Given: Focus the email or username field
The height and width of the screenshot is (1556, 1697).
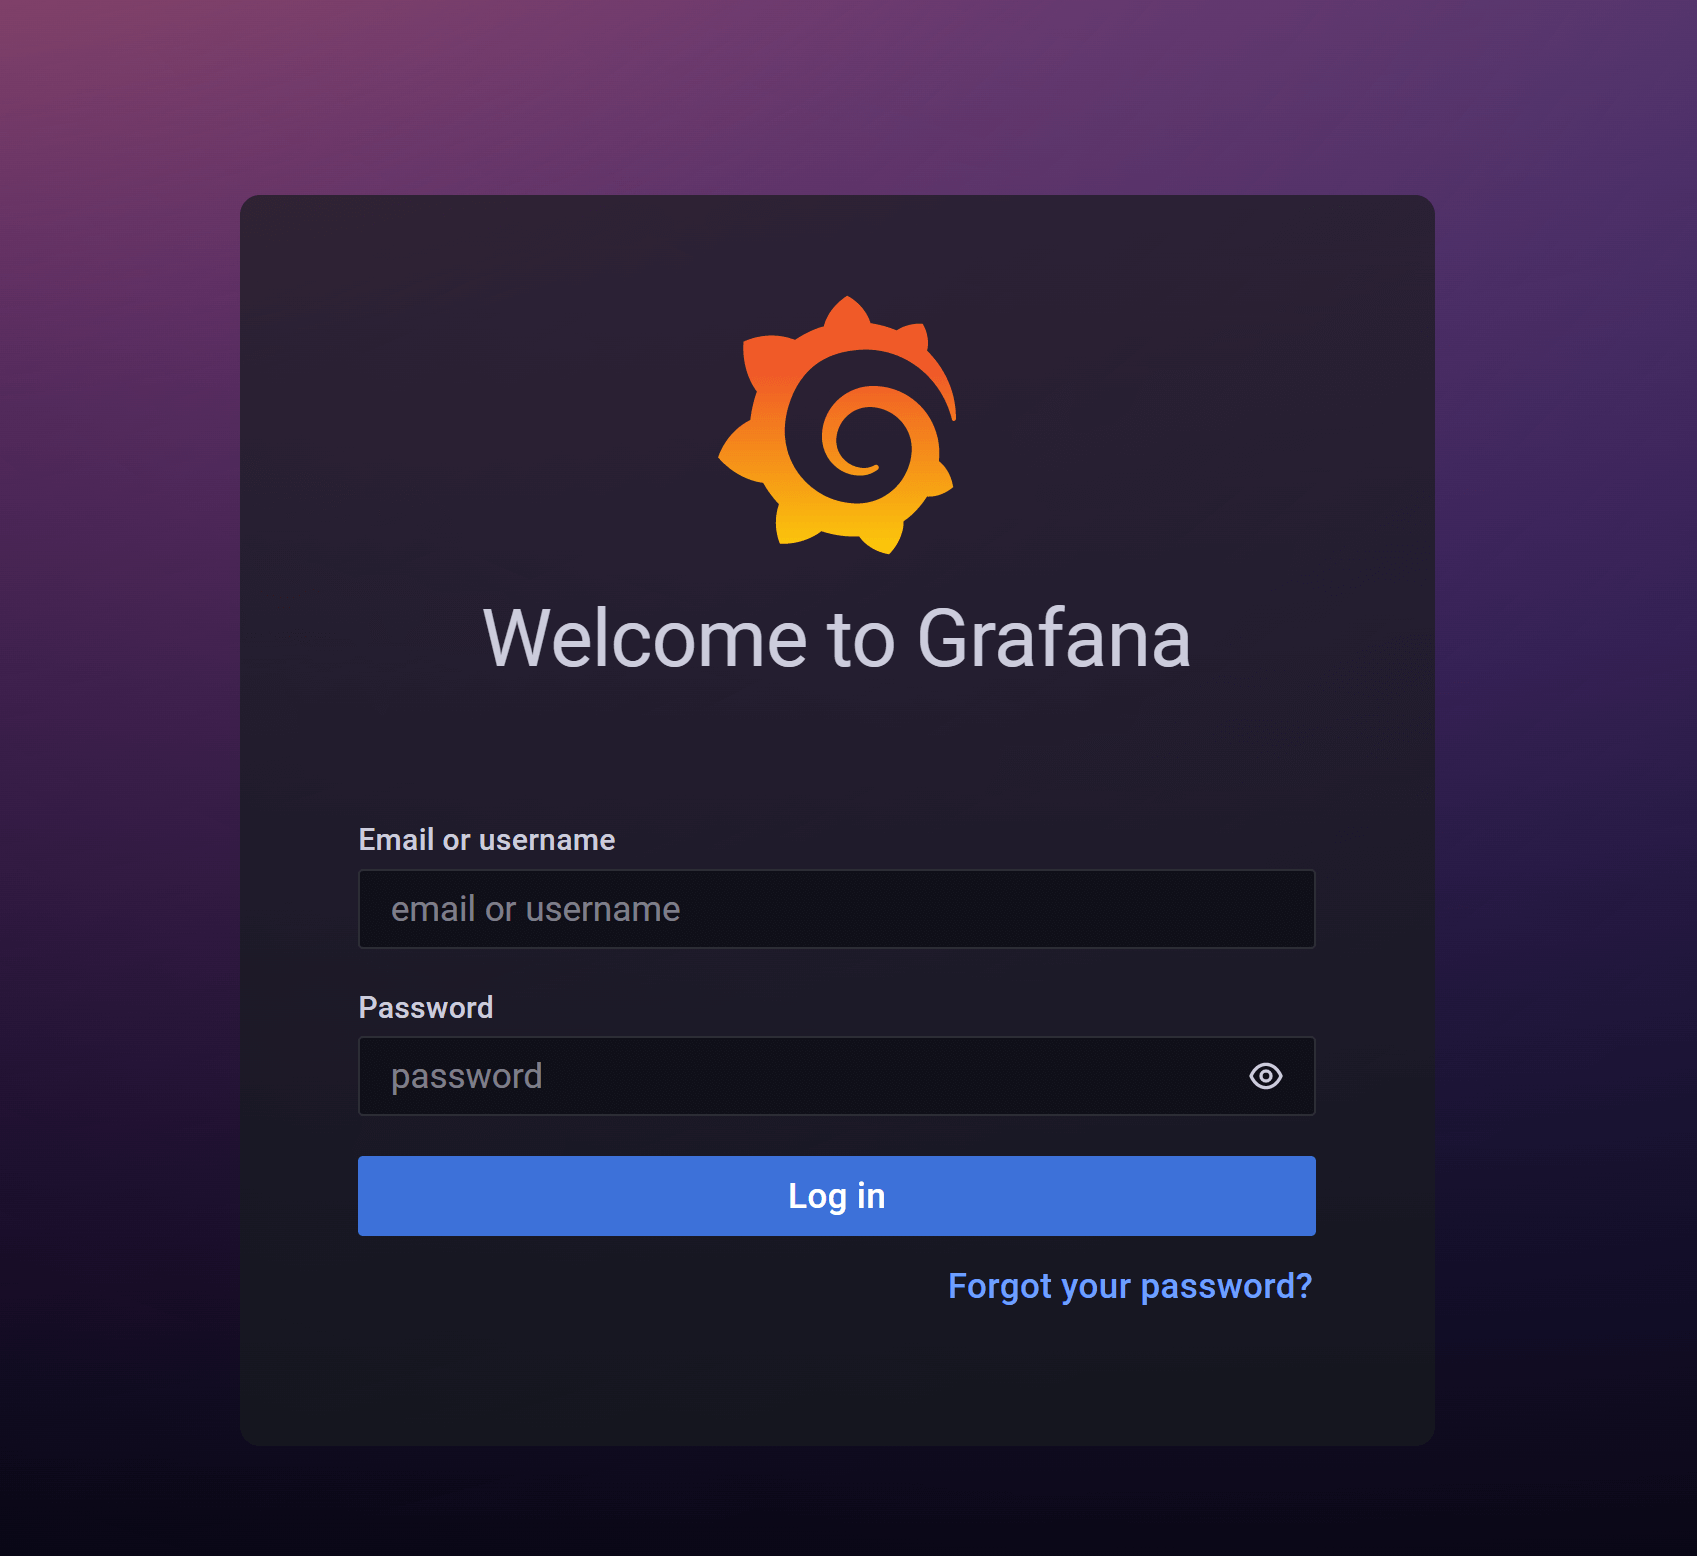Looking at the screenshot, I should tap(837, 909).
